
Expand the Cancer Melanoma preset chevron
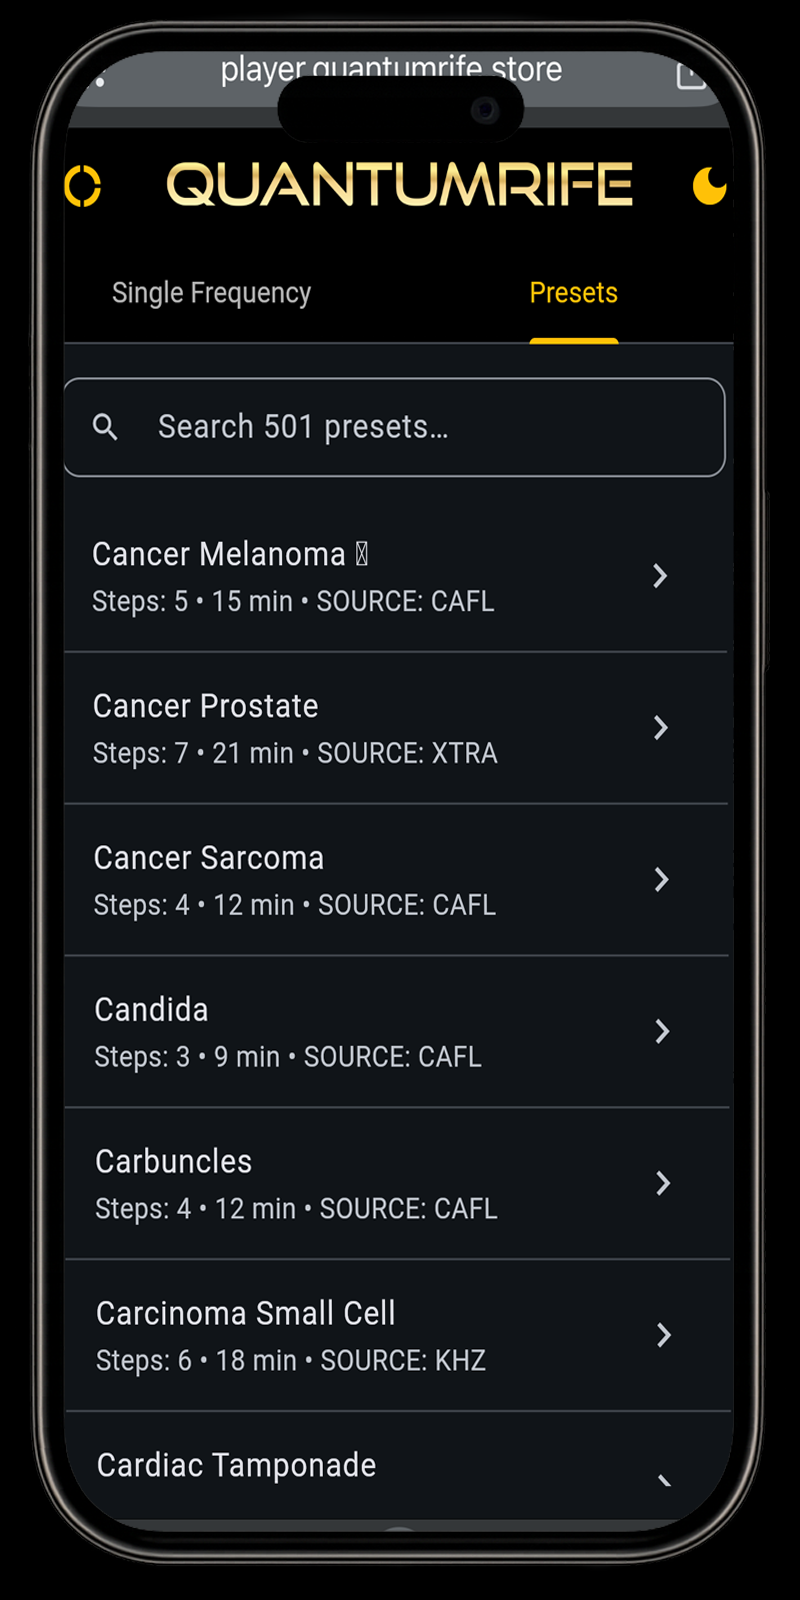(660, 576)
